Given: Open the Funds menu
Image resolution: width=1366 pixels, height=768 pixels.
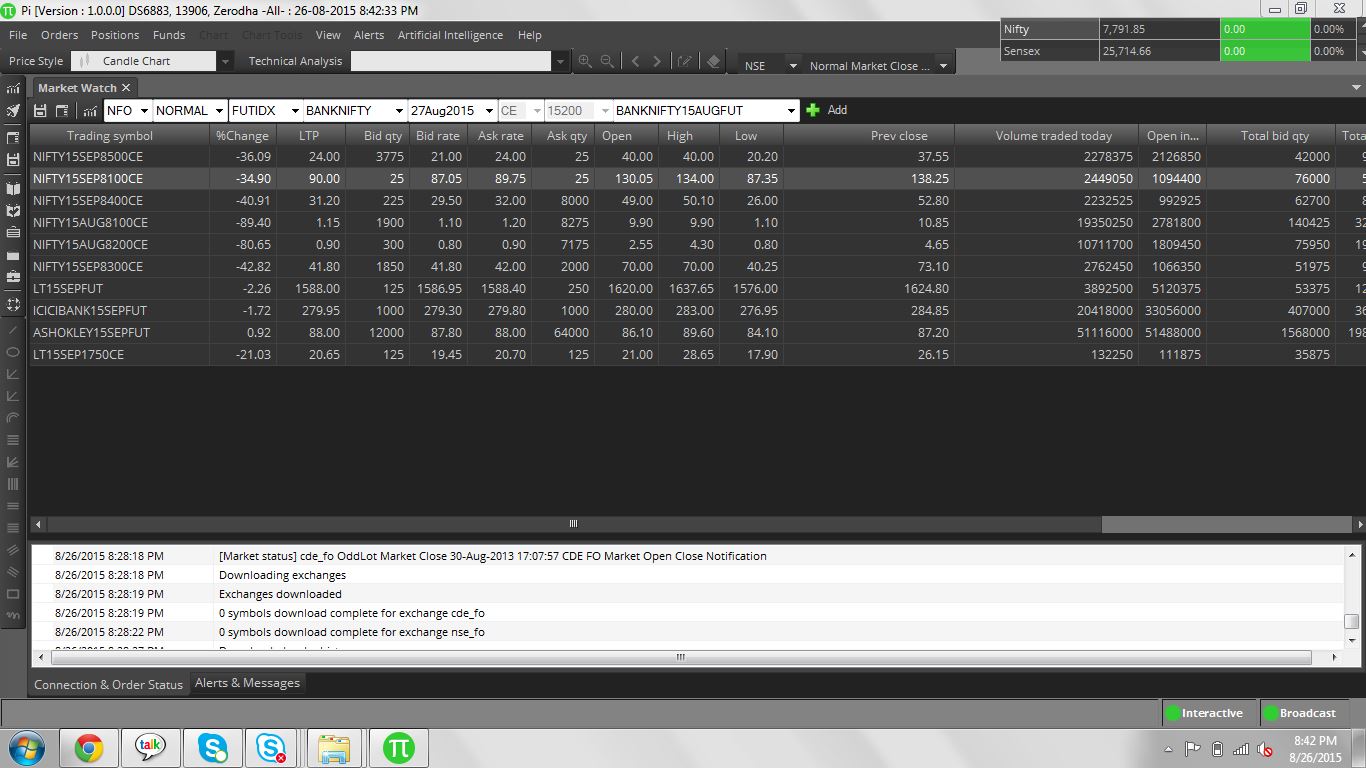Looking at the screenshot, I should 169,35.
